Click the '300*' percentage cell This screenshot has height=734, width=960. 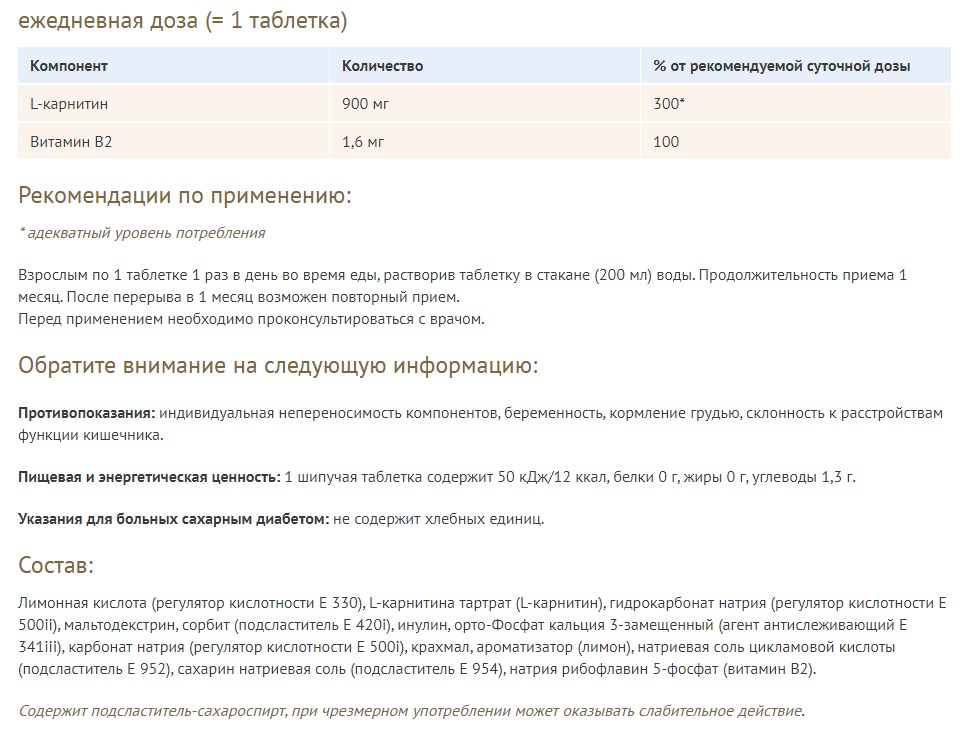click(669, 104)
